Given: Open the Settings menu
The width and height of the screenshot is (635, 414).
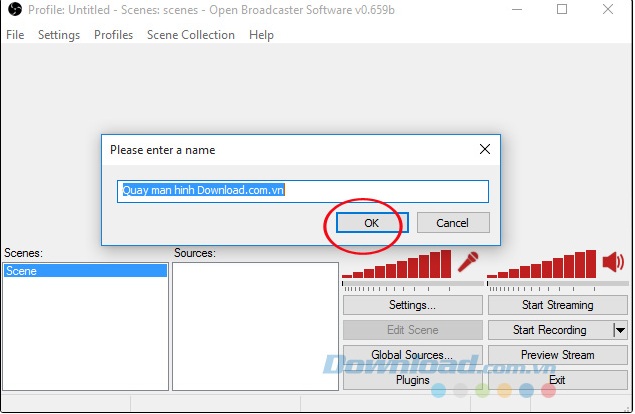Looking at the screenshot, I should 59,35.
